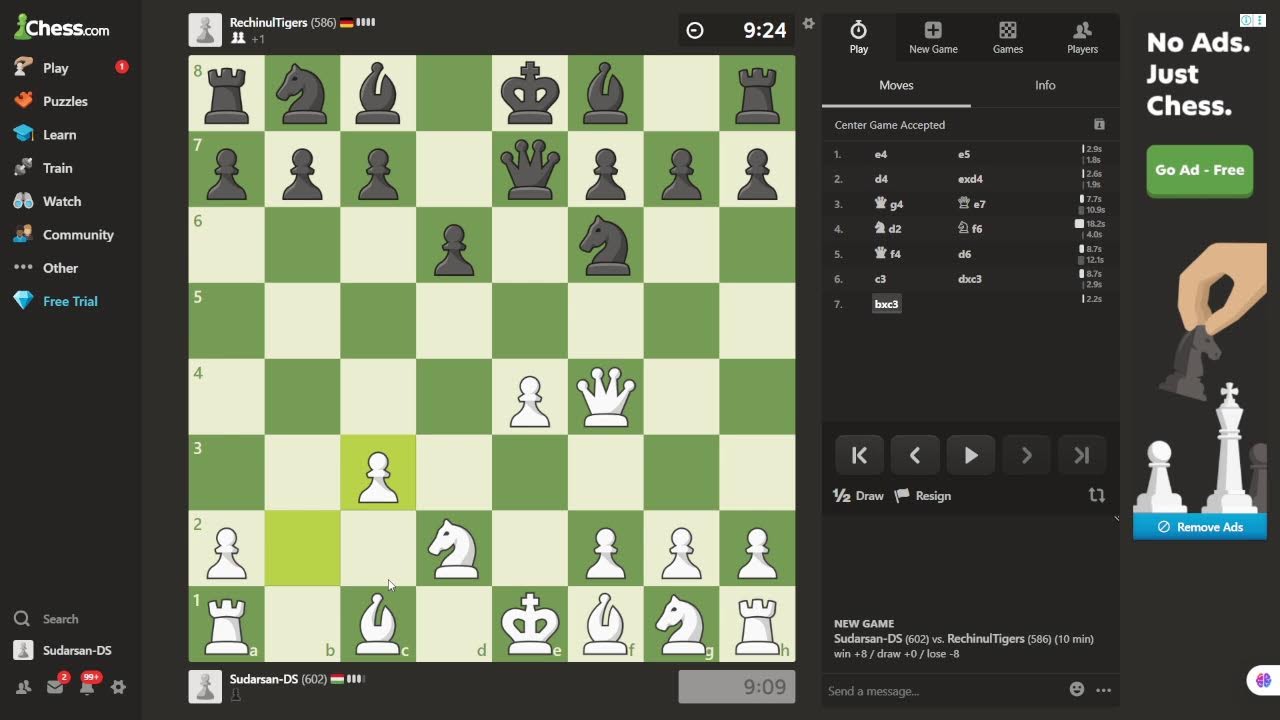The height and width of the screenshot is (720, 1280).
Task: Open sidebar settings gear
Action: pyautogui.click(x=118, y=687)
